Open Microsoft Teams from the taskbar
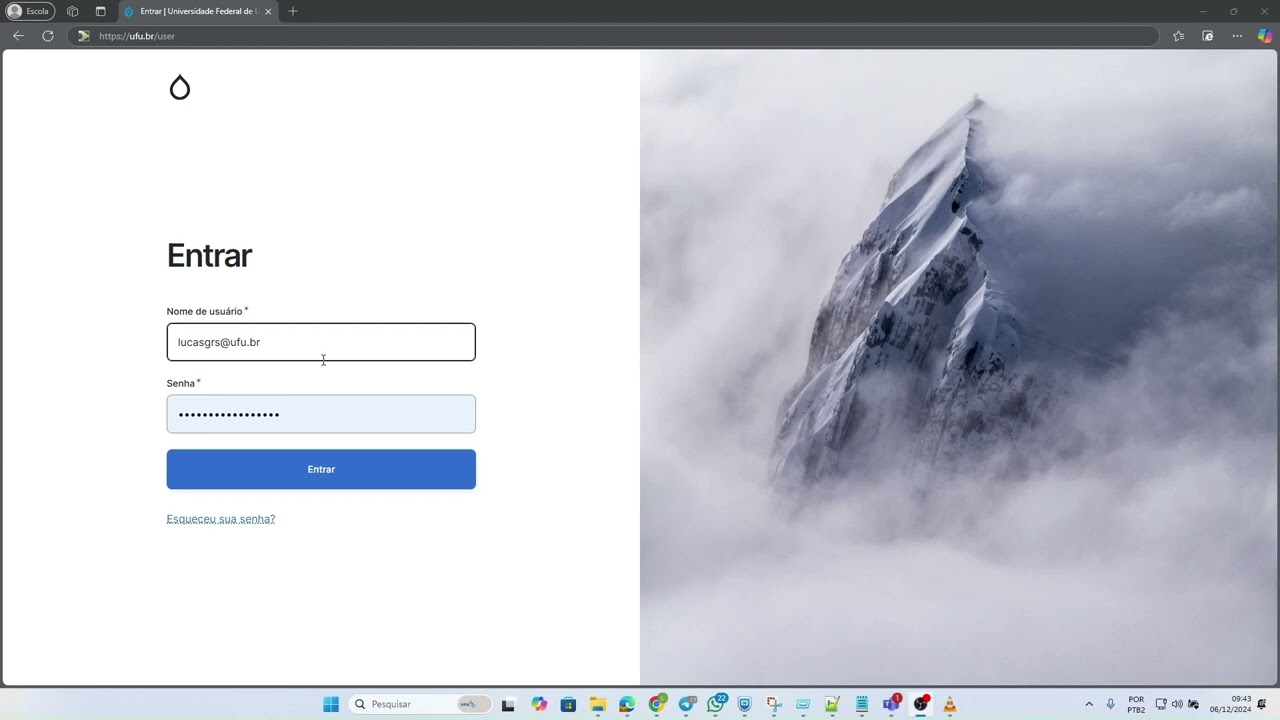This screenshot has width=1280, height=720. tap(891, 704)
